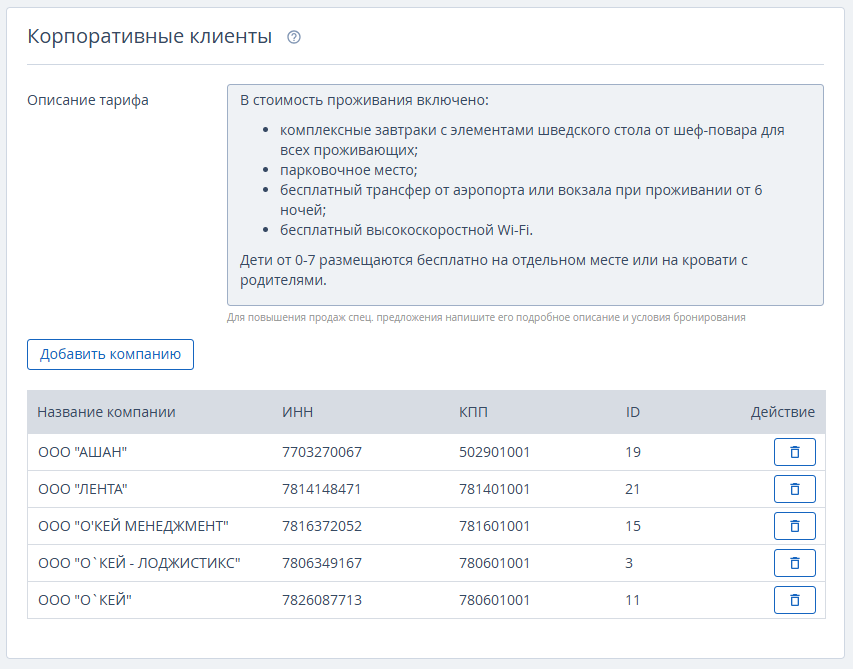853x669 pixels.
Task: Click trash icon for ООО "О`КЕЙ"
Action: [x=794, y=600]
